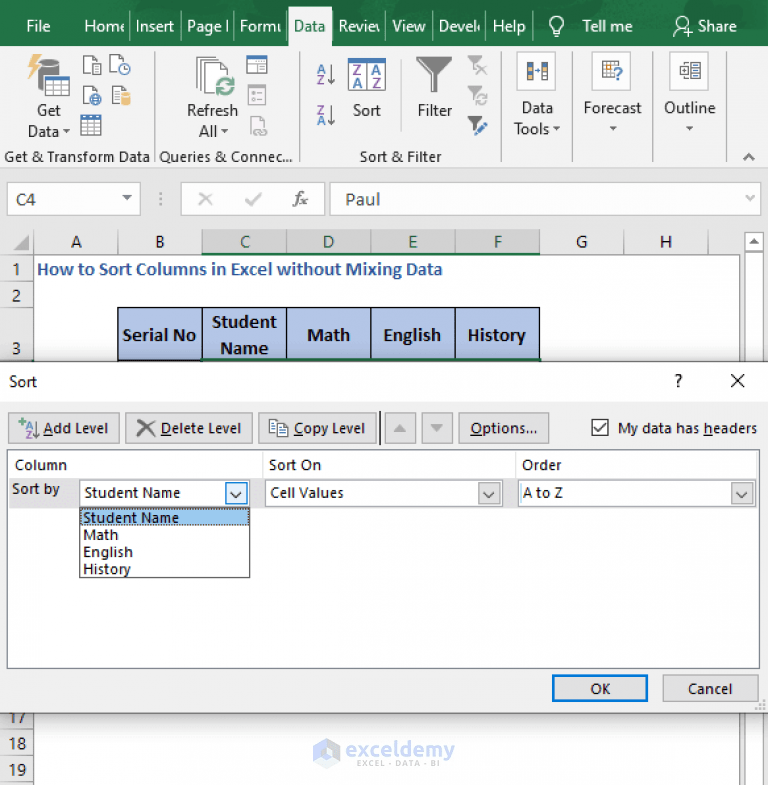Viewport: 768px width, 785px height.
Task: Sort Z to A descending icon
Action: click(325, 115)
